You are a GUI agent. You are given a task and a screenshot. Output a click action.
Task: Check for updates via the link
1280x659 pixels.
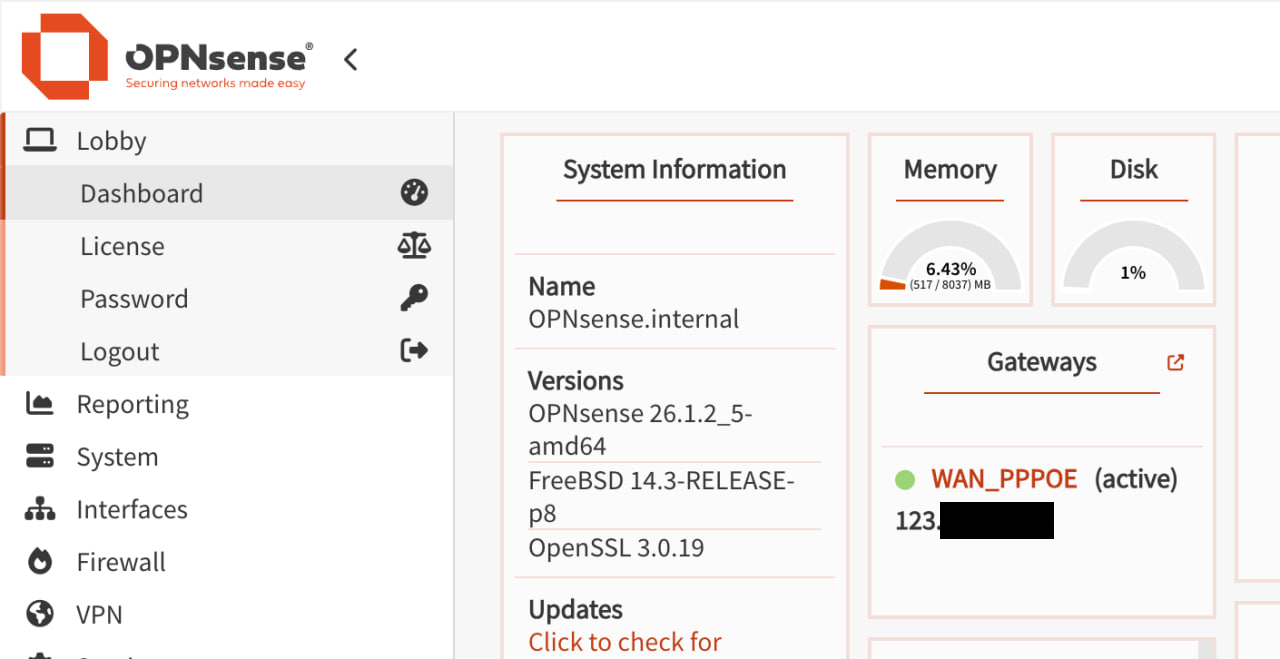tap(624, 641)
